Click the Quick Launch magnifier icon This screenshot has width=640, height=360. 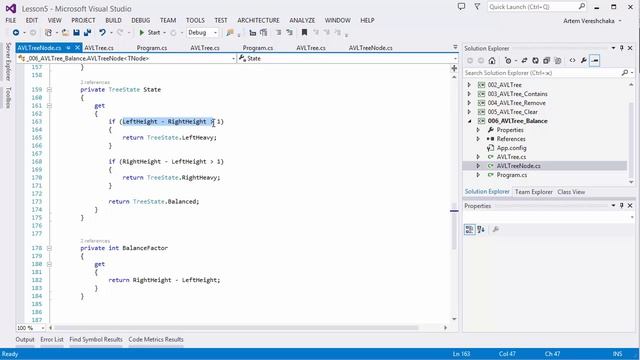[x=582, y=7]
